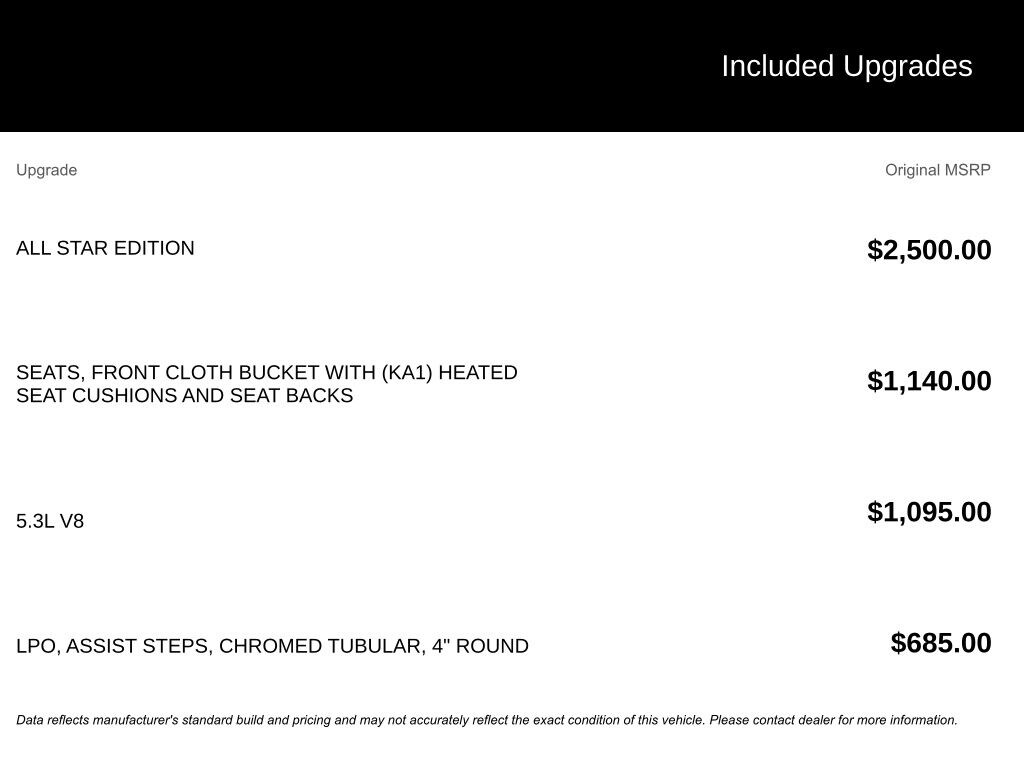Click the $2,500.00 price

[x=929, y=250]
